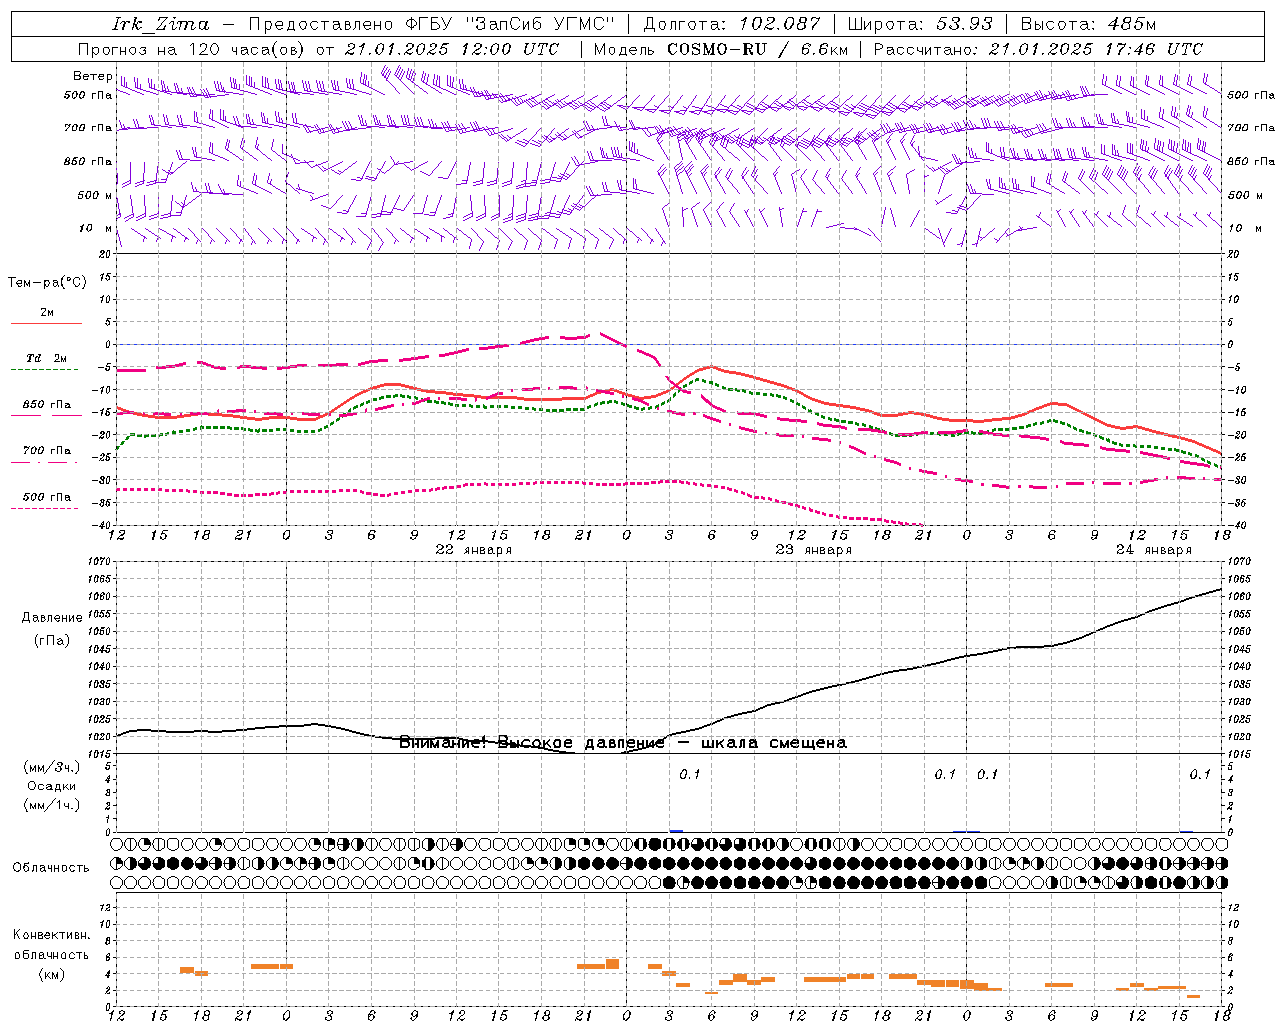Select the (мм/3ч.) precipitation unit label
The width and height of the screenshot is (1280, 1024).
click(51, 767)
